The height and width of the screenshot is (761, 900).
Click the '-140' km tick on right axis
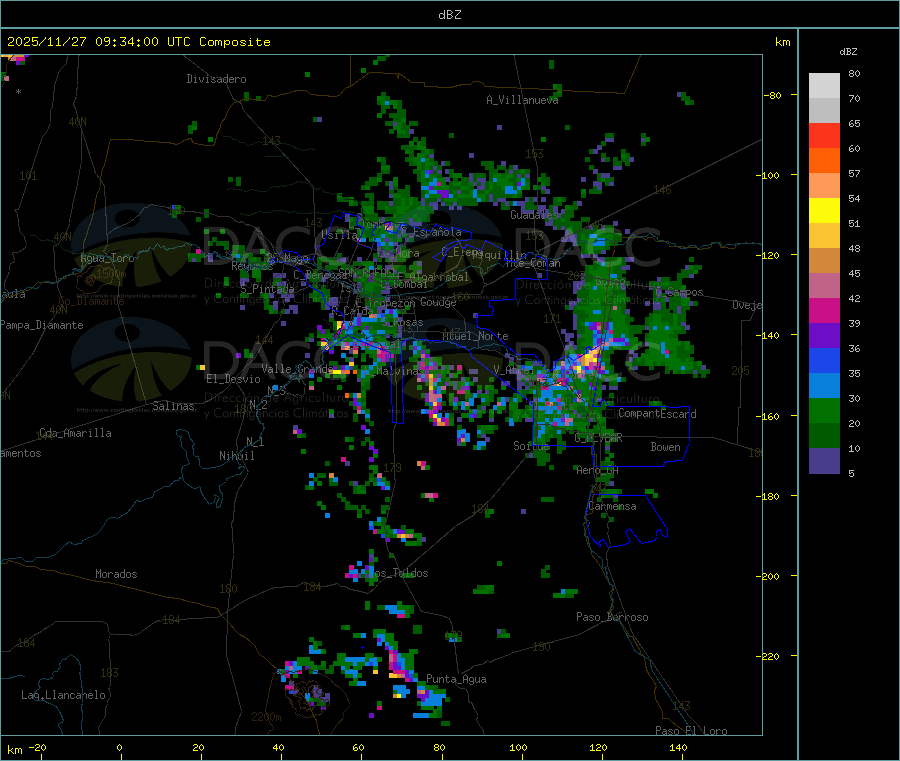(768, 335)
